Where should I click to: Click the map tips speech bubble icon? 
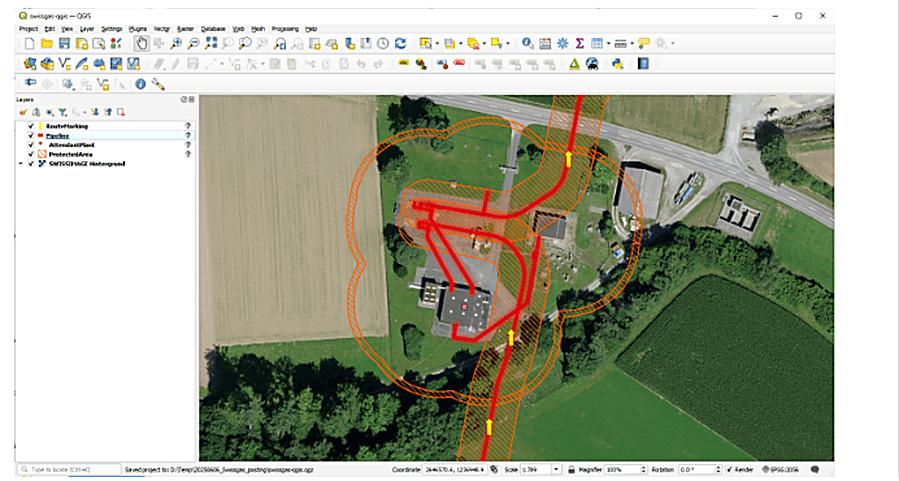pyautogui.click(x=644, y=44)
